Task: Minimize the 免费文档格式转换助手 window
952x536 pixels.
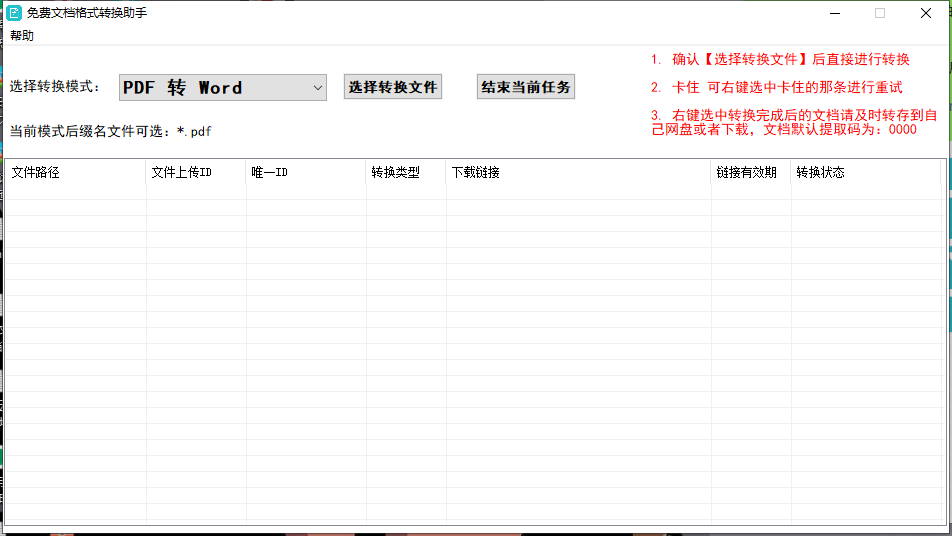Action: [x=835, y=13]
